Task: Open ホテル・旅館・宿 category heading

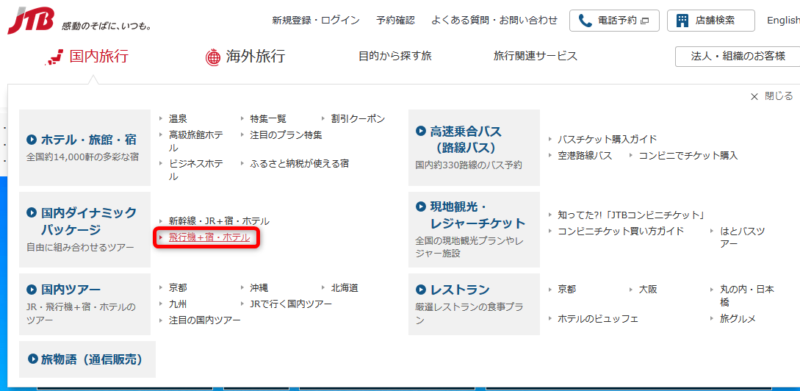Action: (89, 139)
